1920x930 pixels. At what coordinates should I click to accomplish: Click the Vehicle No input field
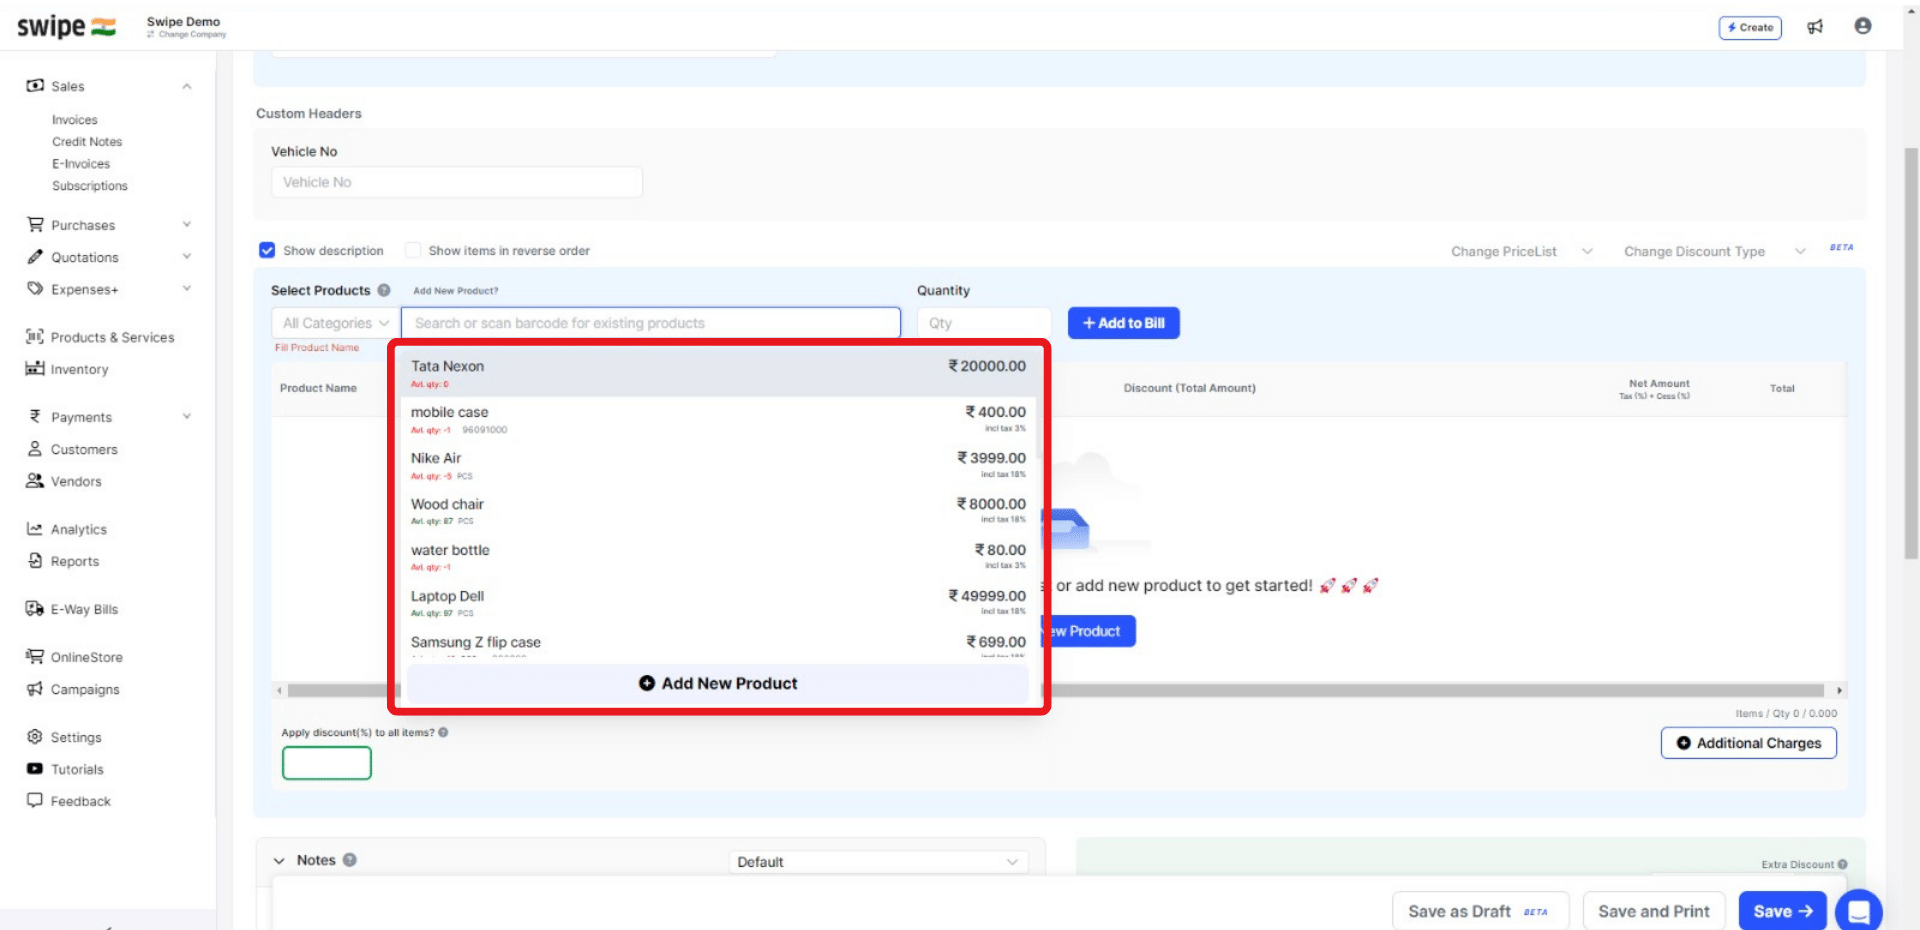coord(456,181)
